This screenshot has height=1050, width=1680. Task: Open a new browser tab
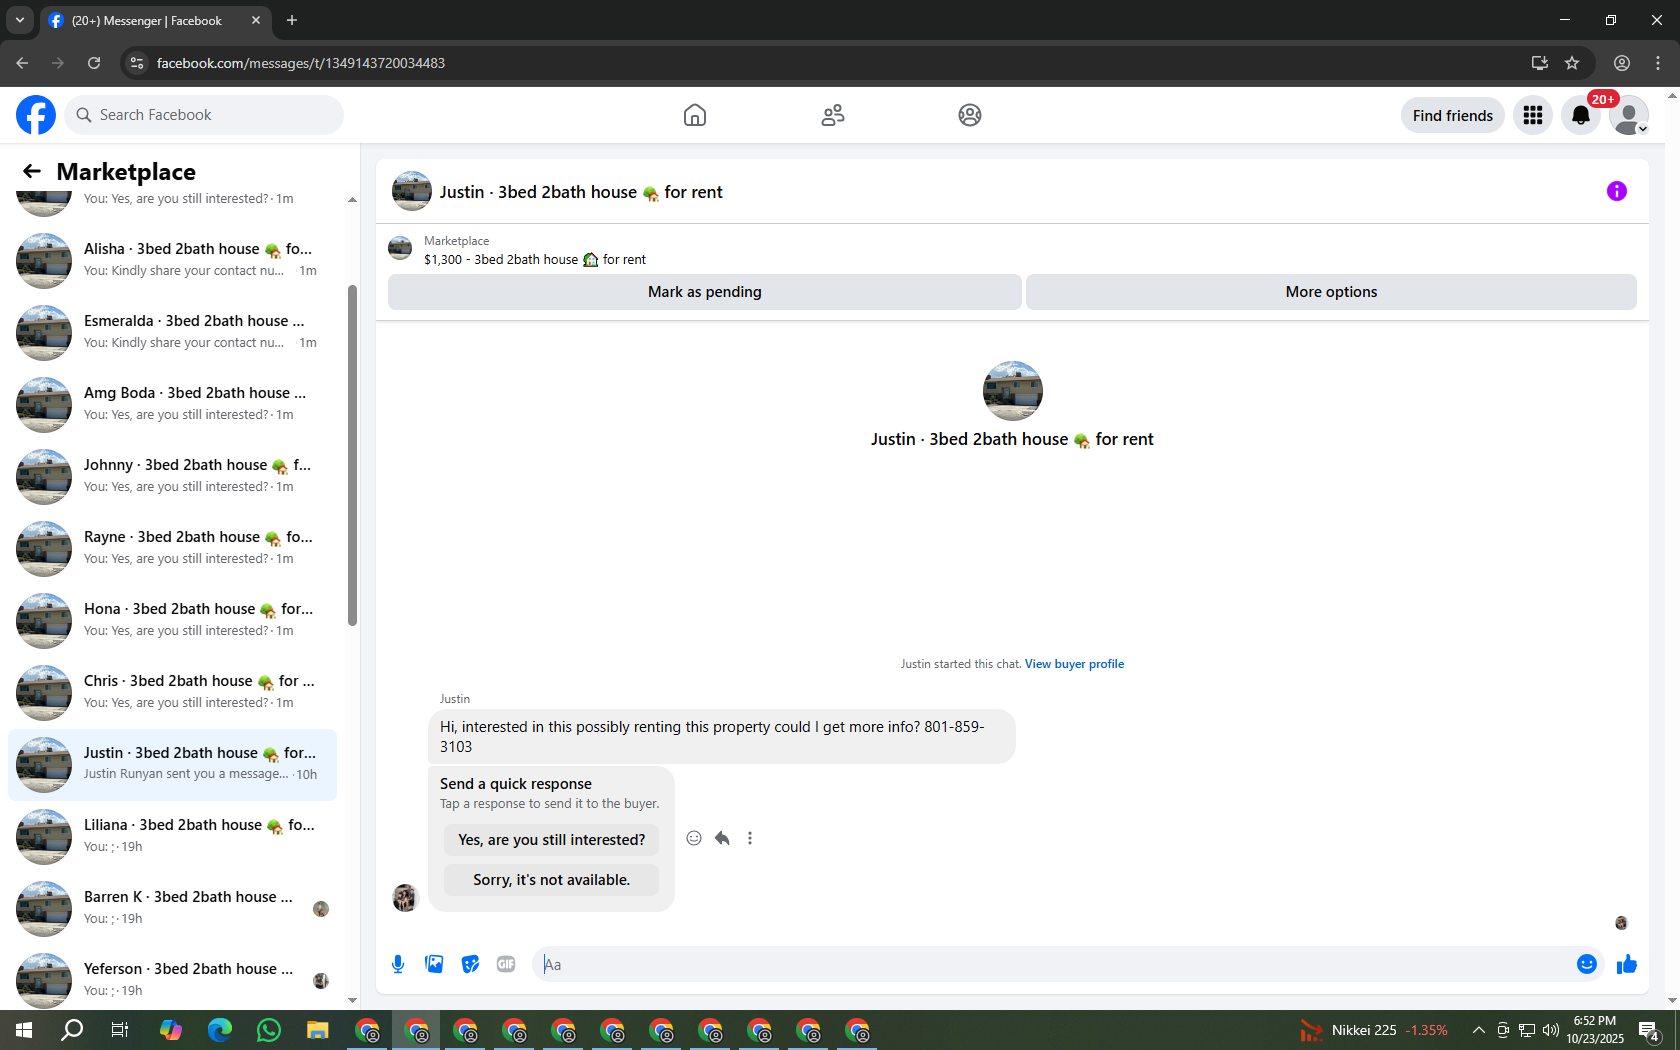pyautogui.click(x=292, y=20)
